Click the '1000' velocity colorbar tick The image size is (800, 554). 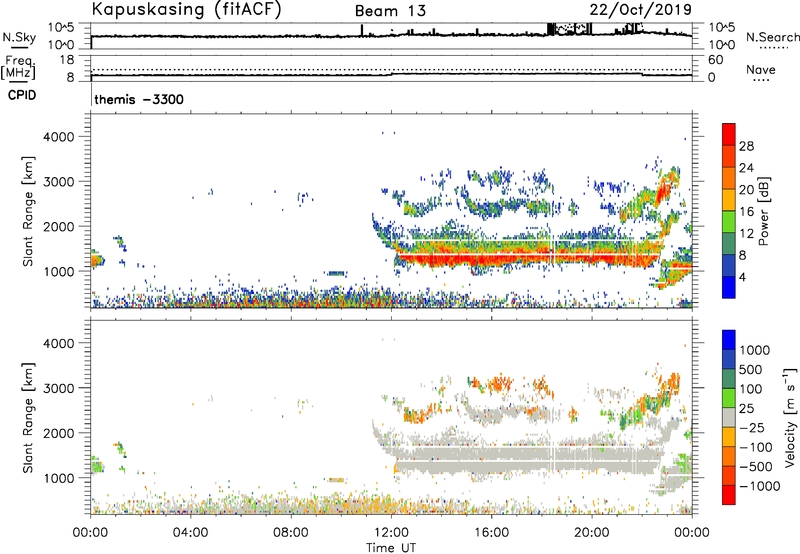(x=755, y=350)
